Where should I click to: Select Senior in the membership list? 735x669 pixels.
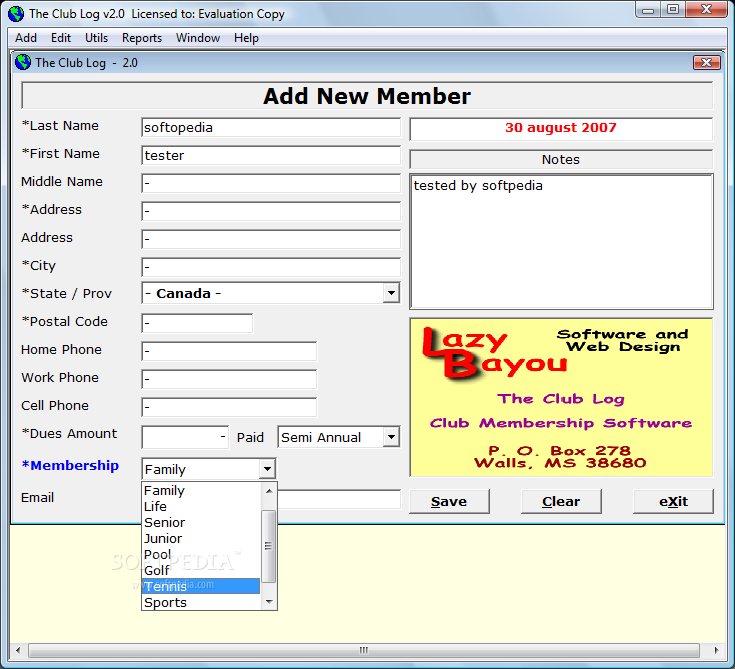(x=201, y=522)
